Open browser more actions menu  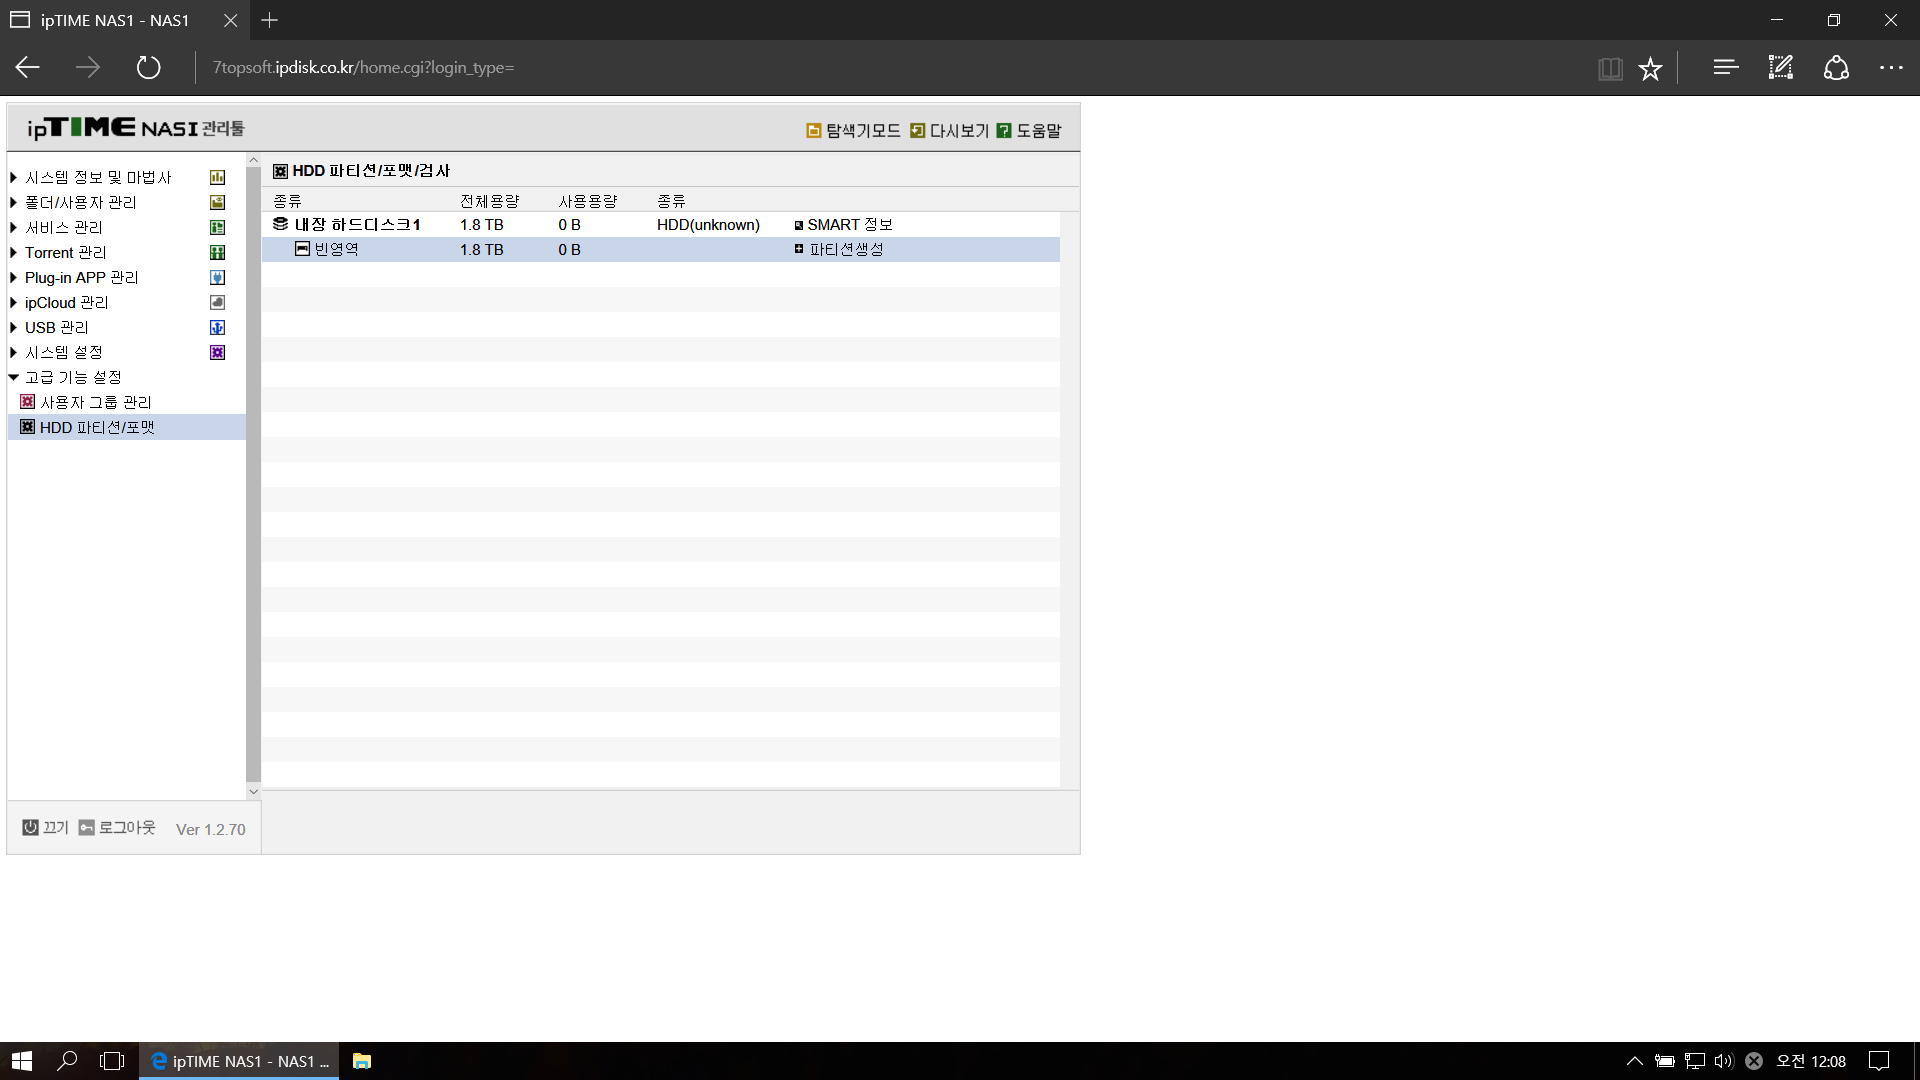tap(1891, 68)
